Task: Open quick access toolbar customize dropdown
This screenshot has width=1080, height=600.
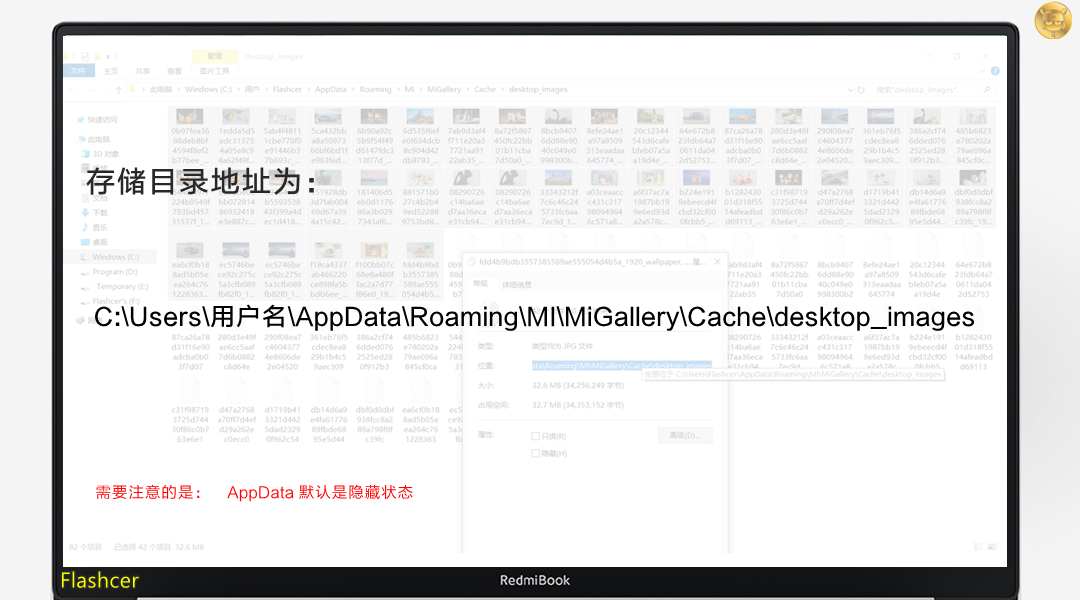Action: (x=108, y=56)
